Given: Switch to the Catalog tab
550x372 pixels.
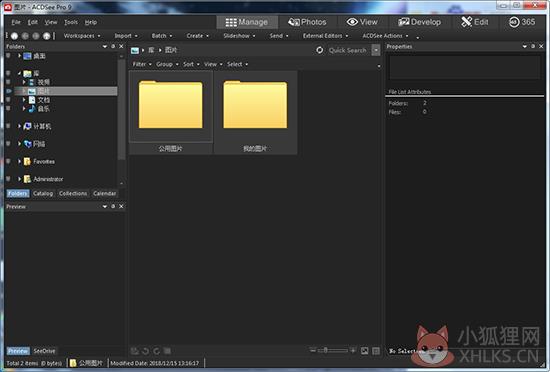Looking at the screenshot, I should coord(43,194).
